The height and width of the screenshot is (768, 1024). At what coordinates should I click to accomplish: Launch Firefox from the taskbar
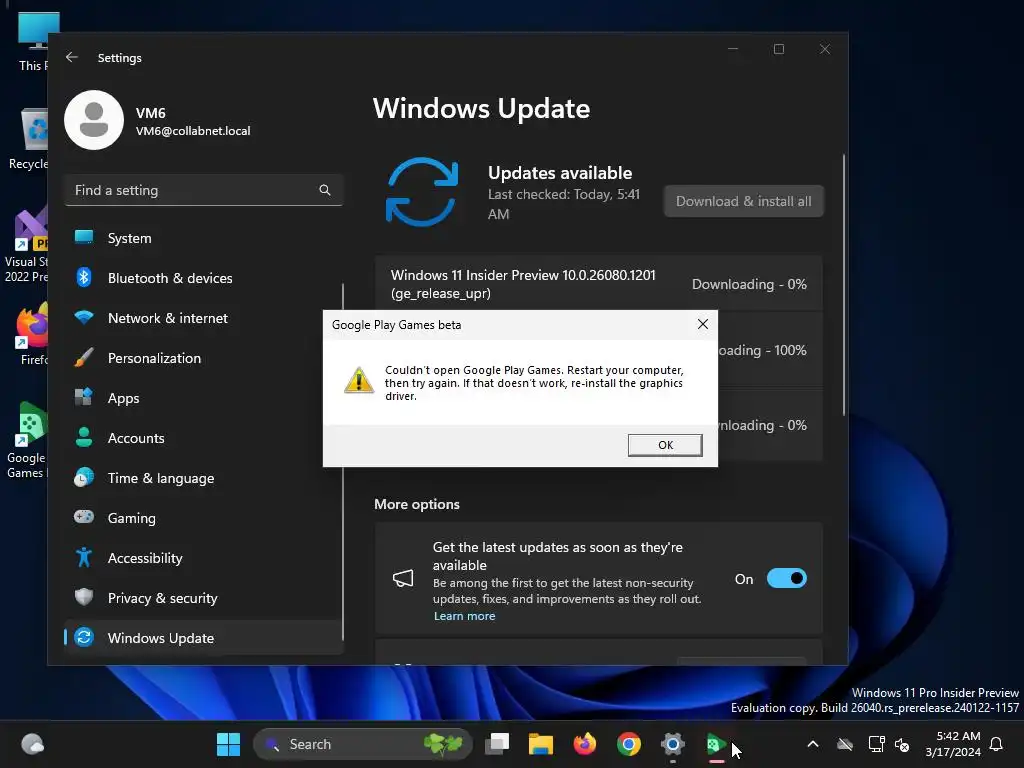pos(584,744)
